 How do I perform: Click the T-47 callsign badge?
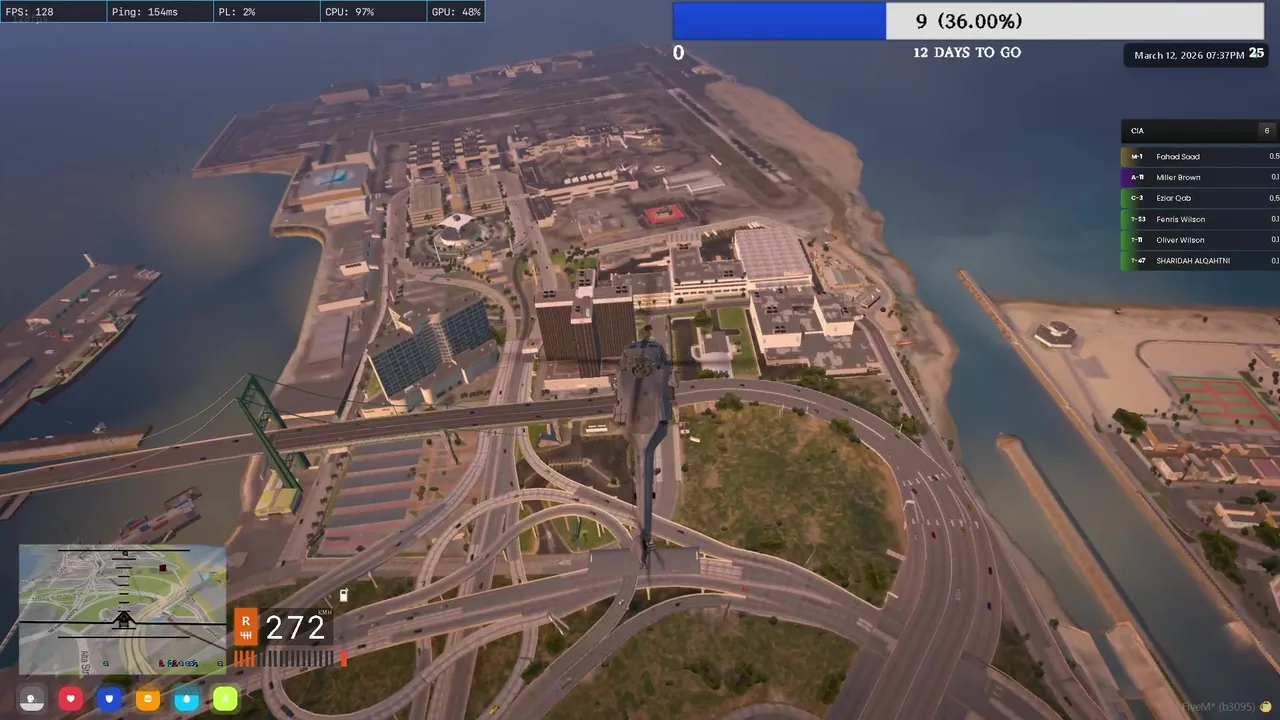(x=1136, y=261)
